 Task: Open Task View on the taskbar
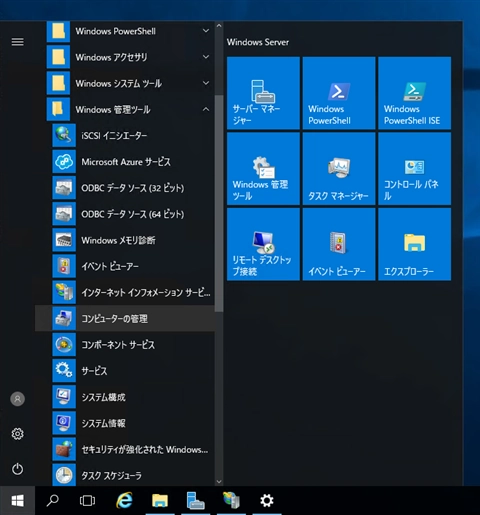click(88, 501)
